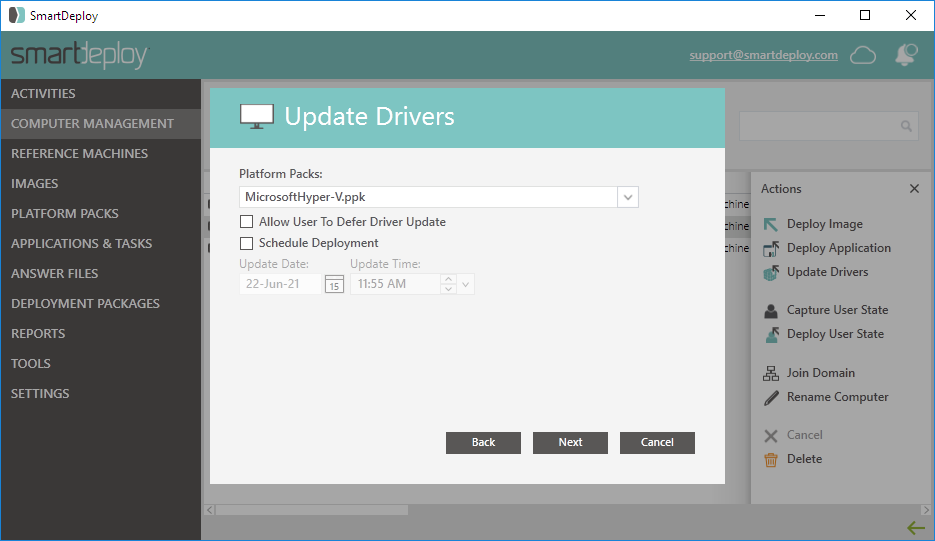Image resolution: width=935 pixels, height=541 pixels.
Task: Enable Allow User To Defer Driver Update
Action: (x=246, y=222)
